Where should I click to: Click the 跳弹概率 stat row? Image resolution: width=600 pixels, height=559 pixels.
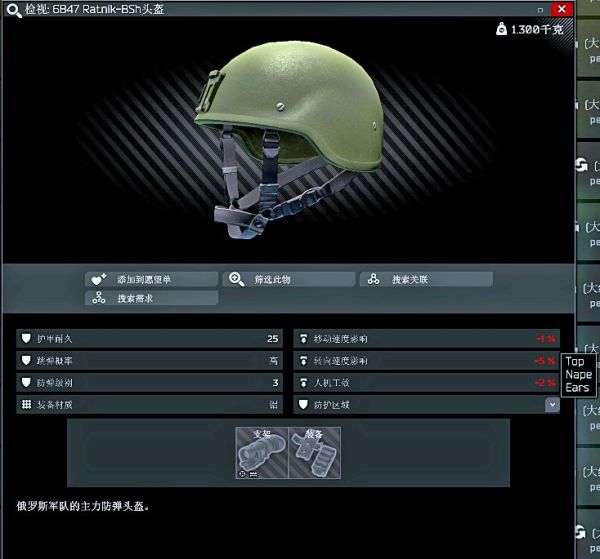(x=150, y=360)
